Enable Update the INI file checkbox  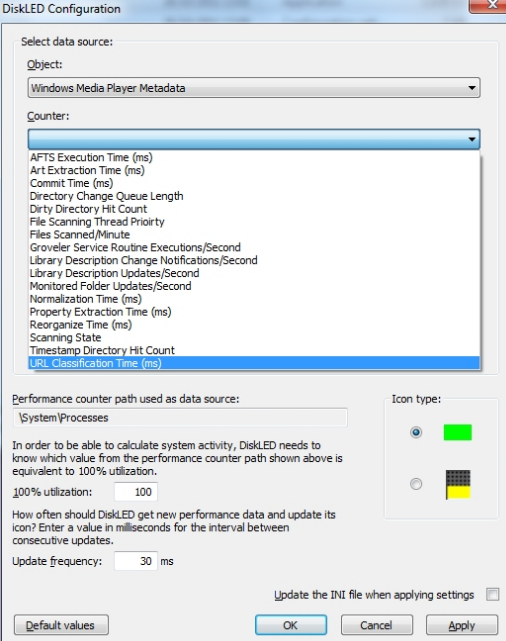pyautogui.click(x=493, y=594)
